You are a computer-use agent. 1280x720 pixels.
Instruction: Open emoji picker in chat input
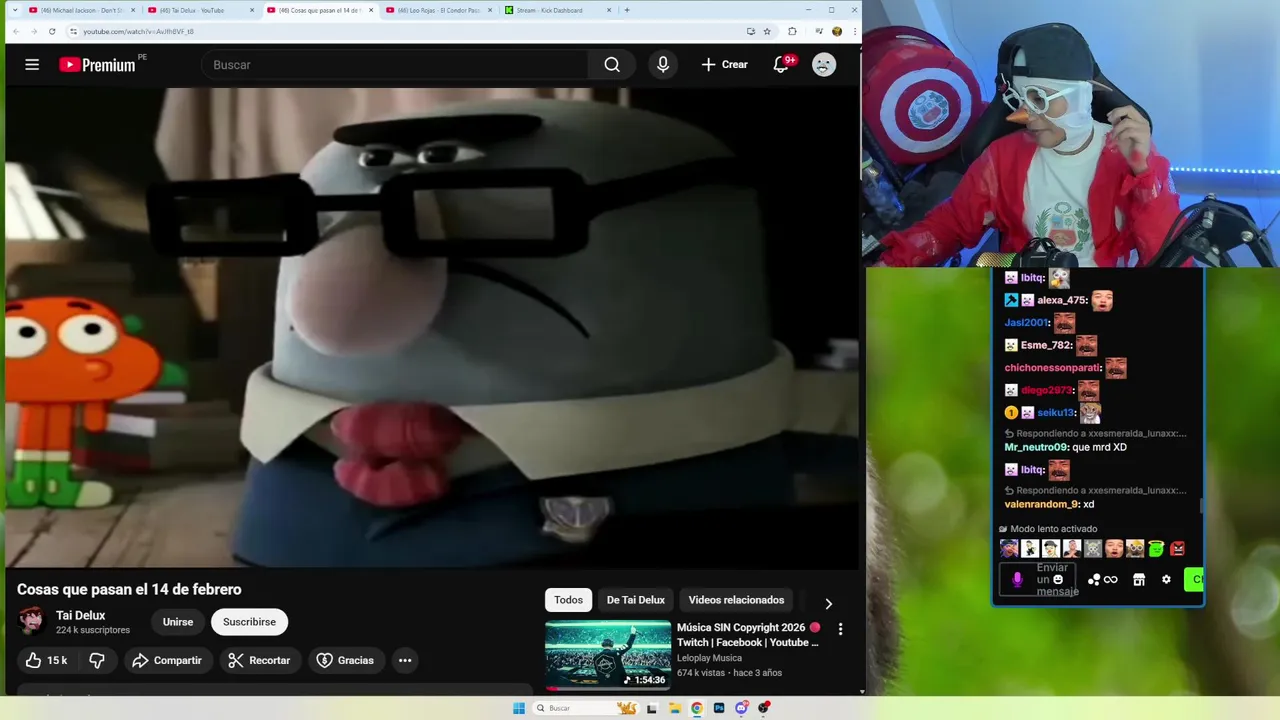pyautogui.click(x=1058, y=580)
